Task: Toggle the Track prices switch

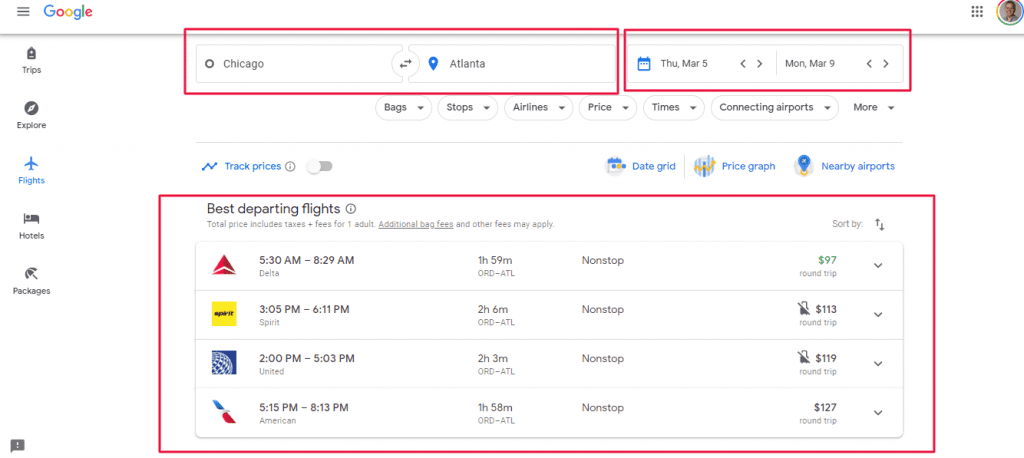Action: coord(320,167)
